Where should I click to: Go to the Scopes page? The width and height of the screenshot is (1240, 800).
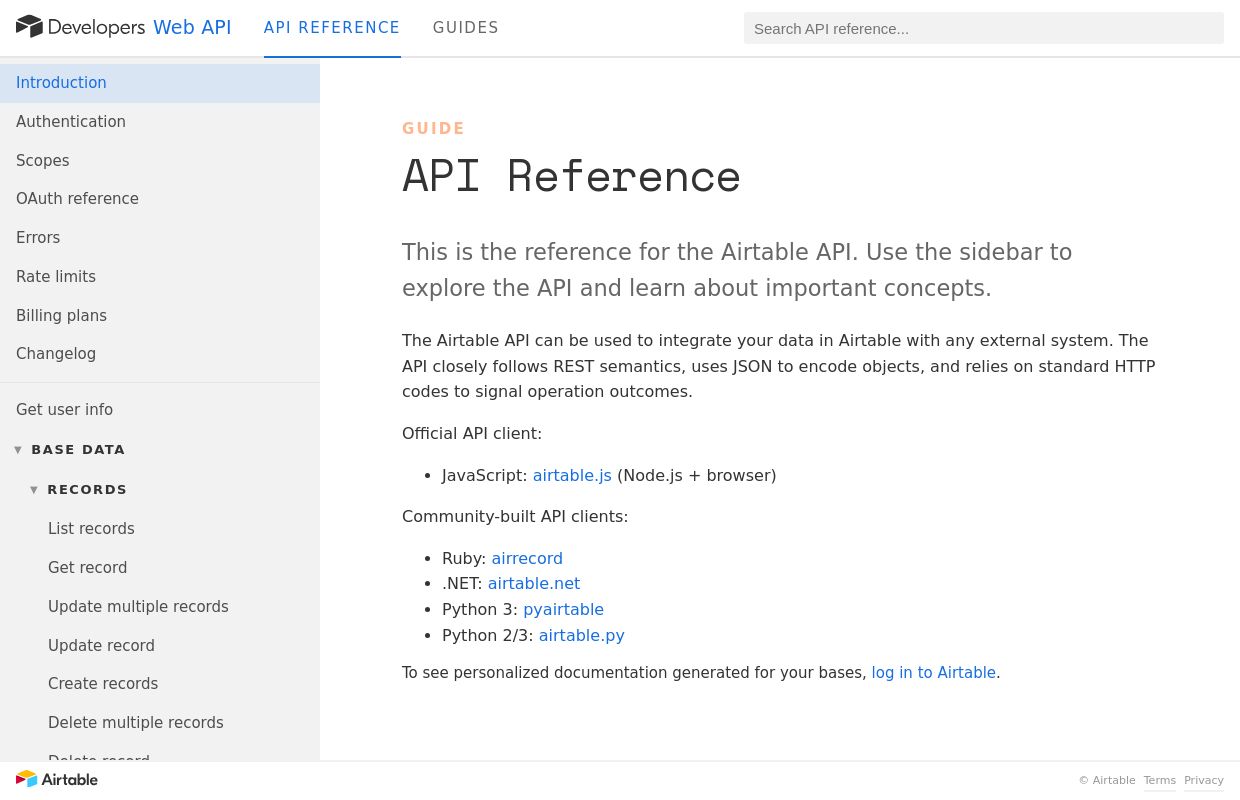160,161
